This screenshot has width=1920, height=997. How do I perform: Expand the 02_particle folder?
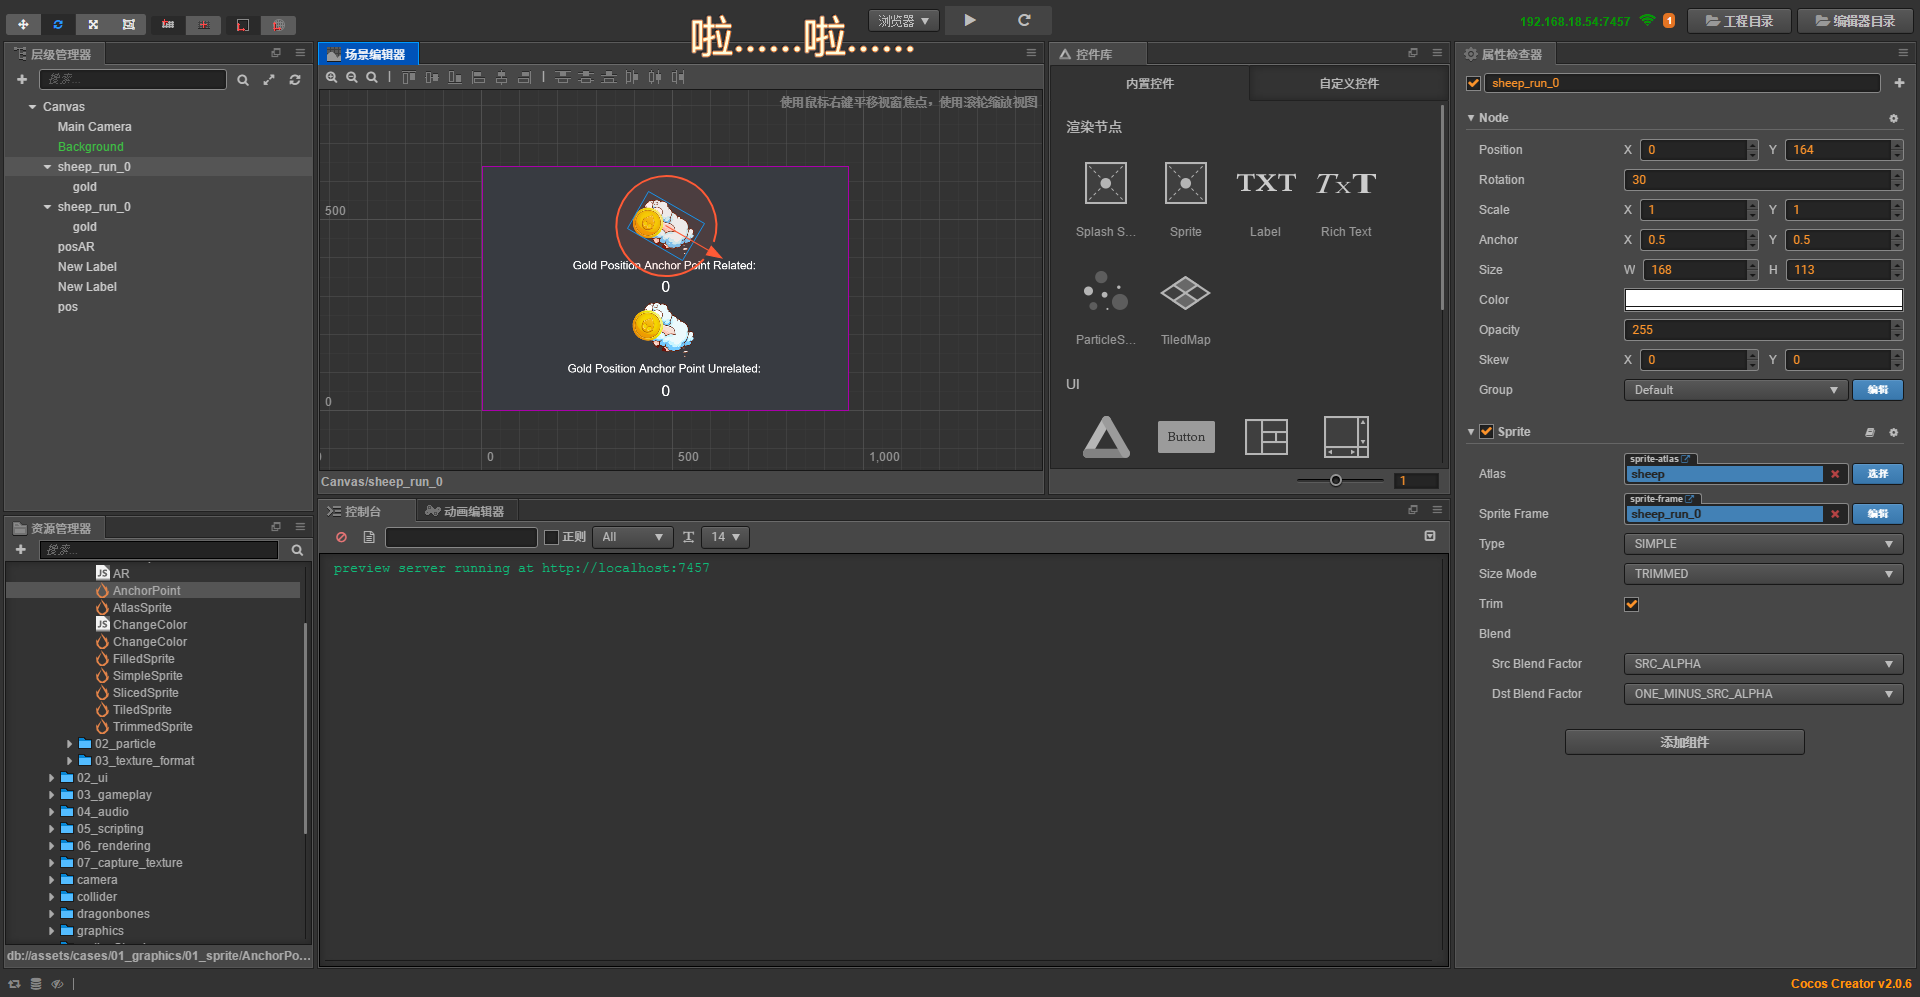click(69, 744)
